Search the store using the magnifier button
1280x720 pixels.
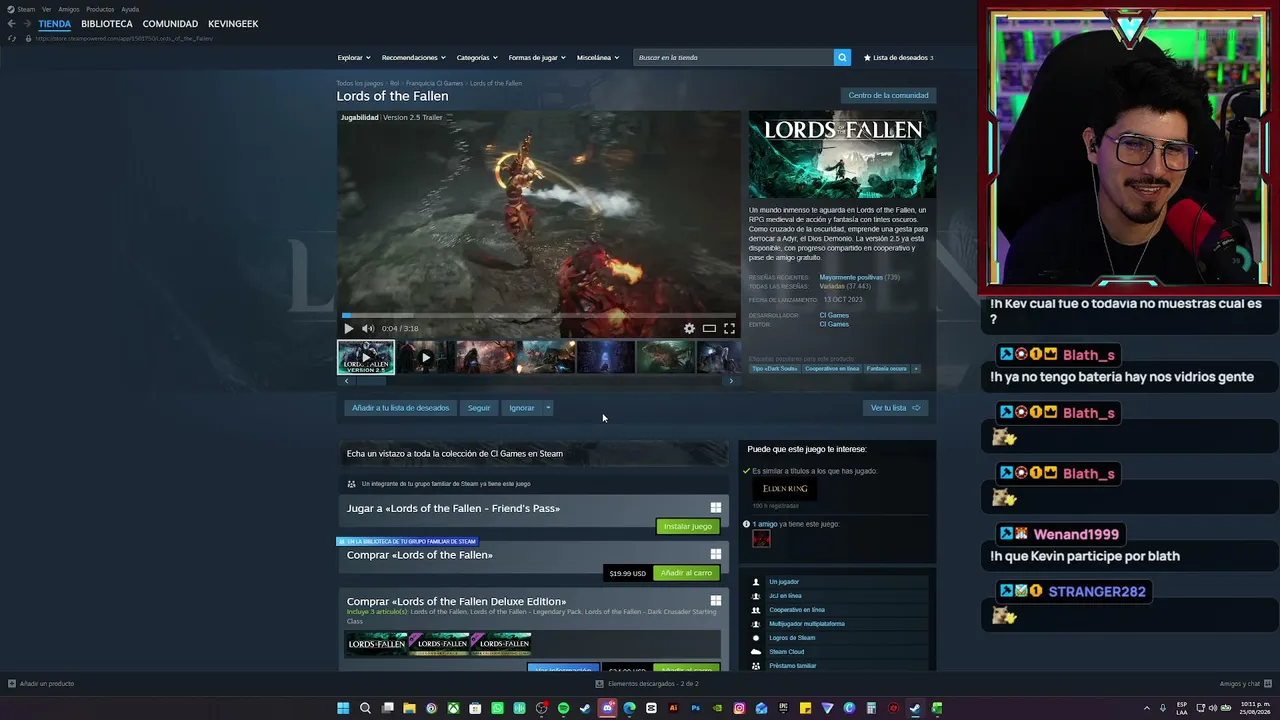coord(842,57)
